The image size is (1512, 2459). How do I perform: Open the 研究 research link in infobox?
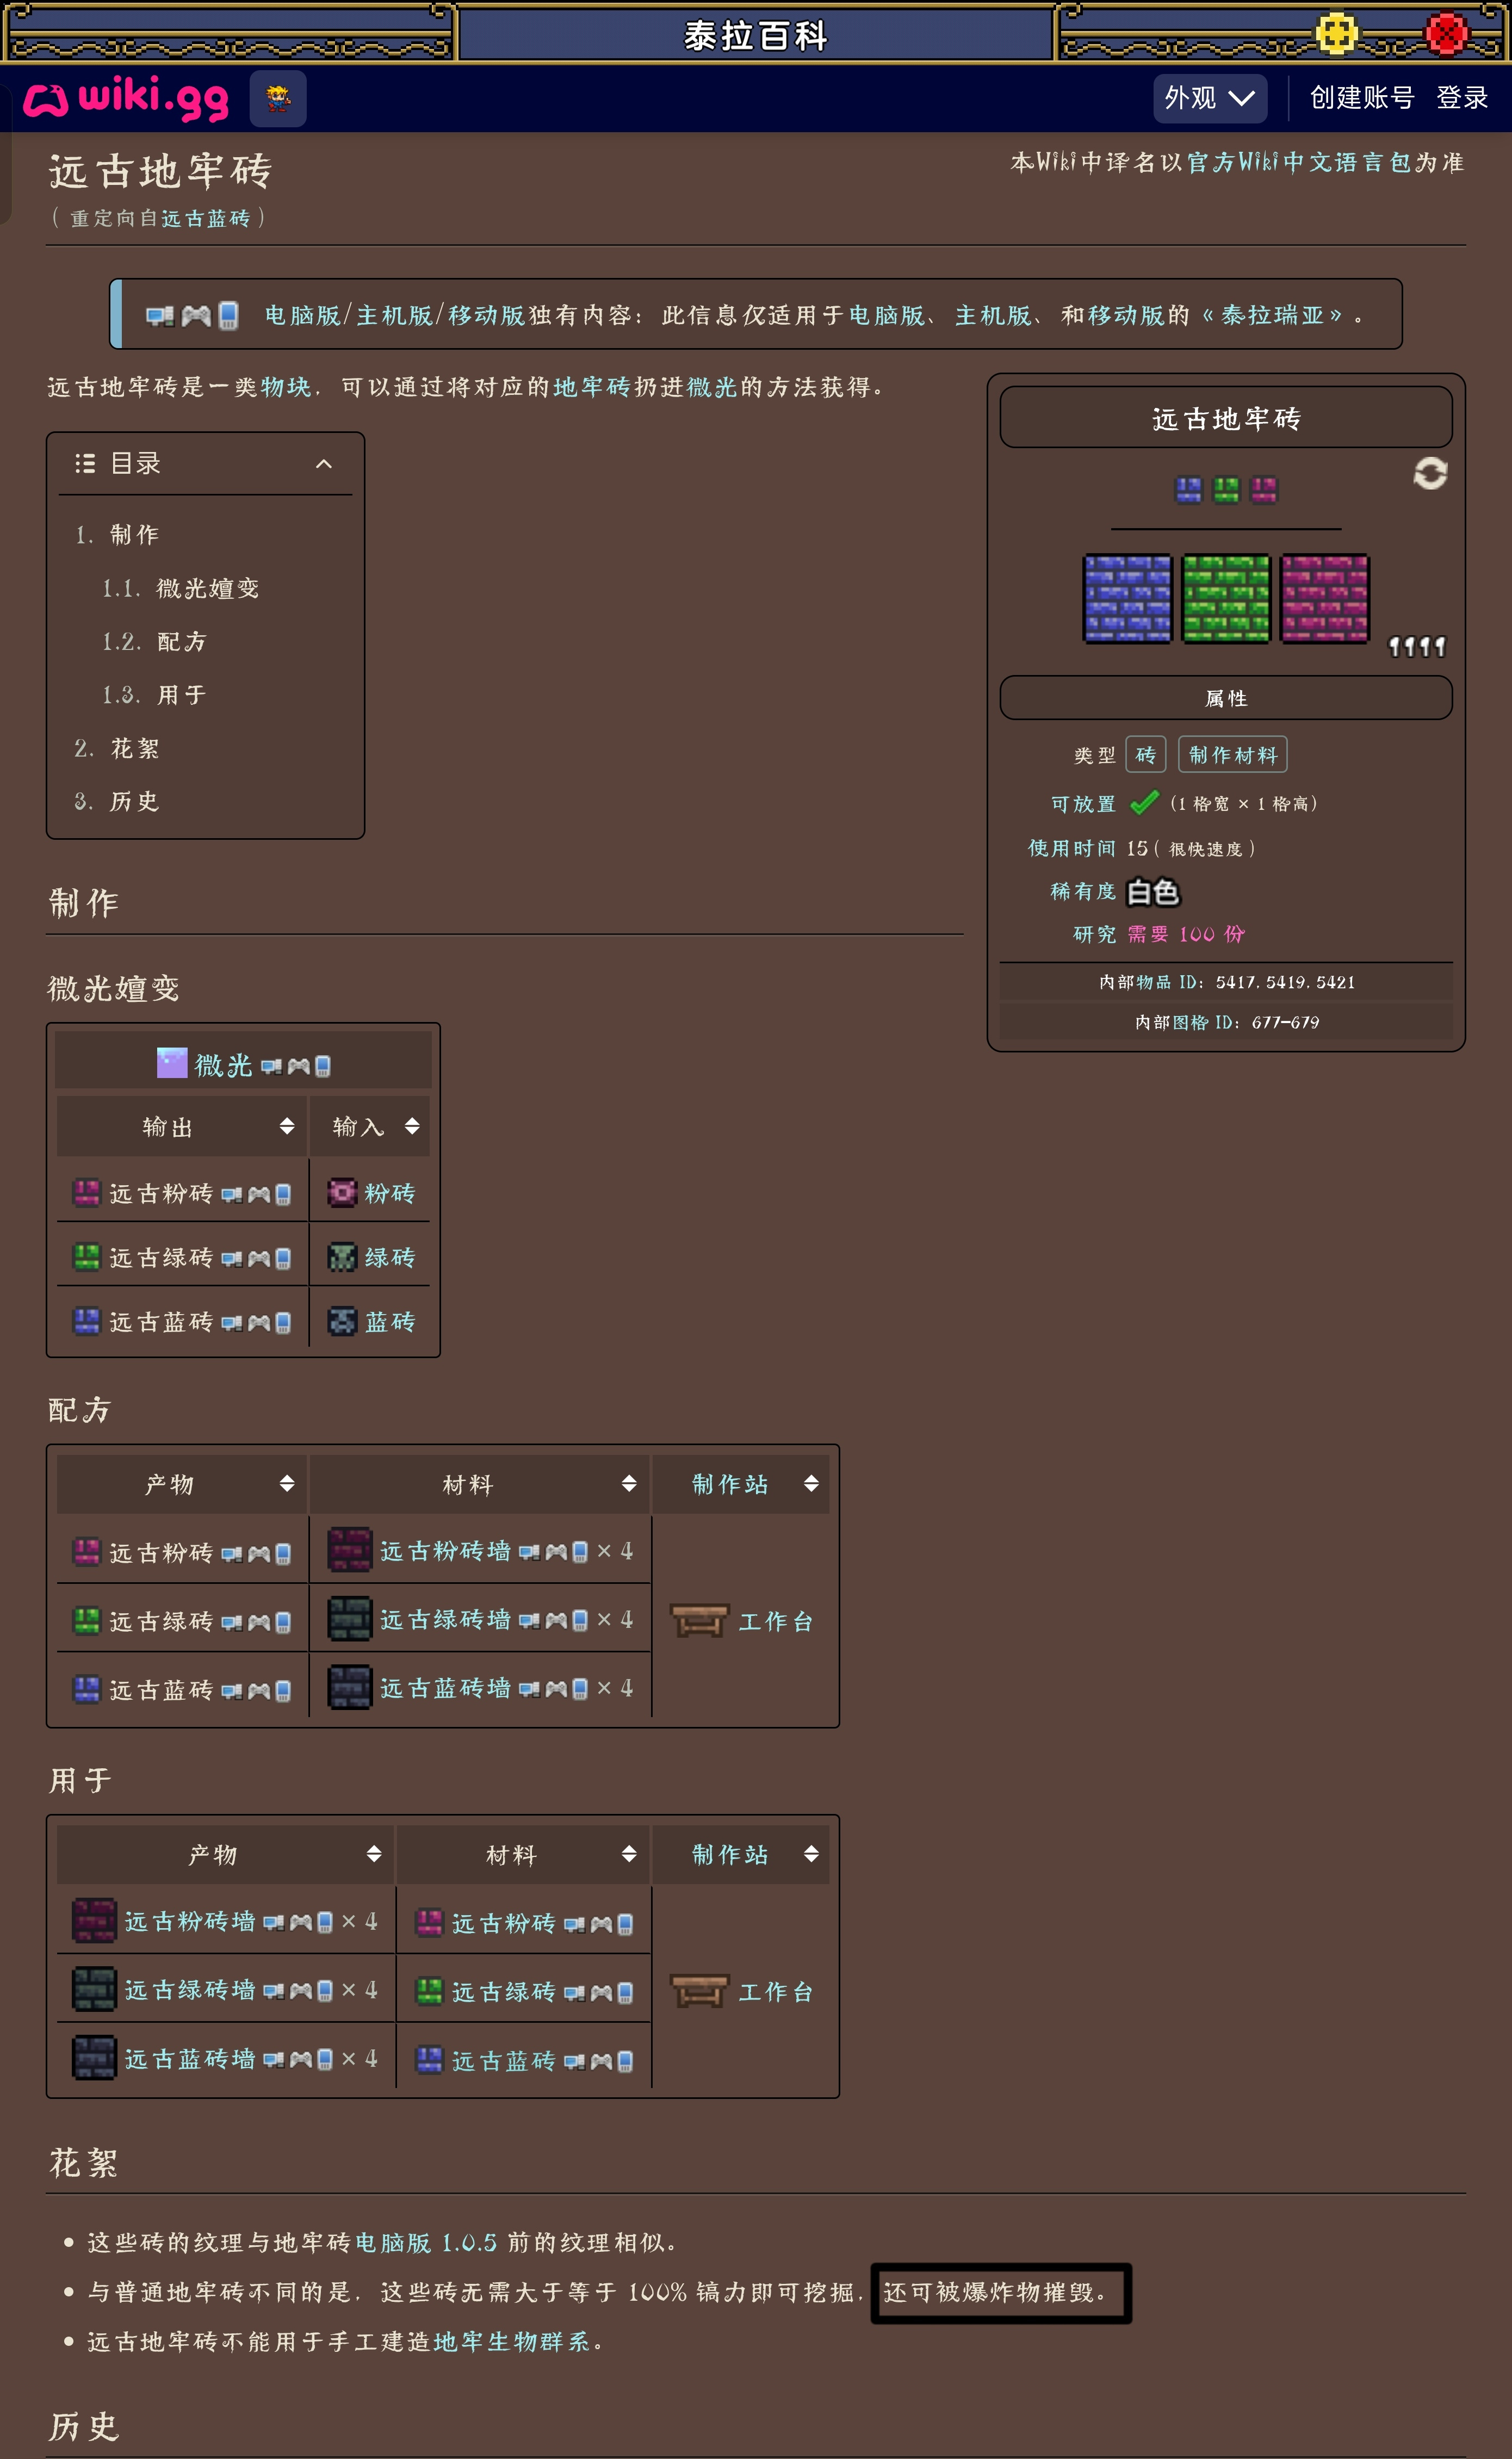(x=1094, y=934)
